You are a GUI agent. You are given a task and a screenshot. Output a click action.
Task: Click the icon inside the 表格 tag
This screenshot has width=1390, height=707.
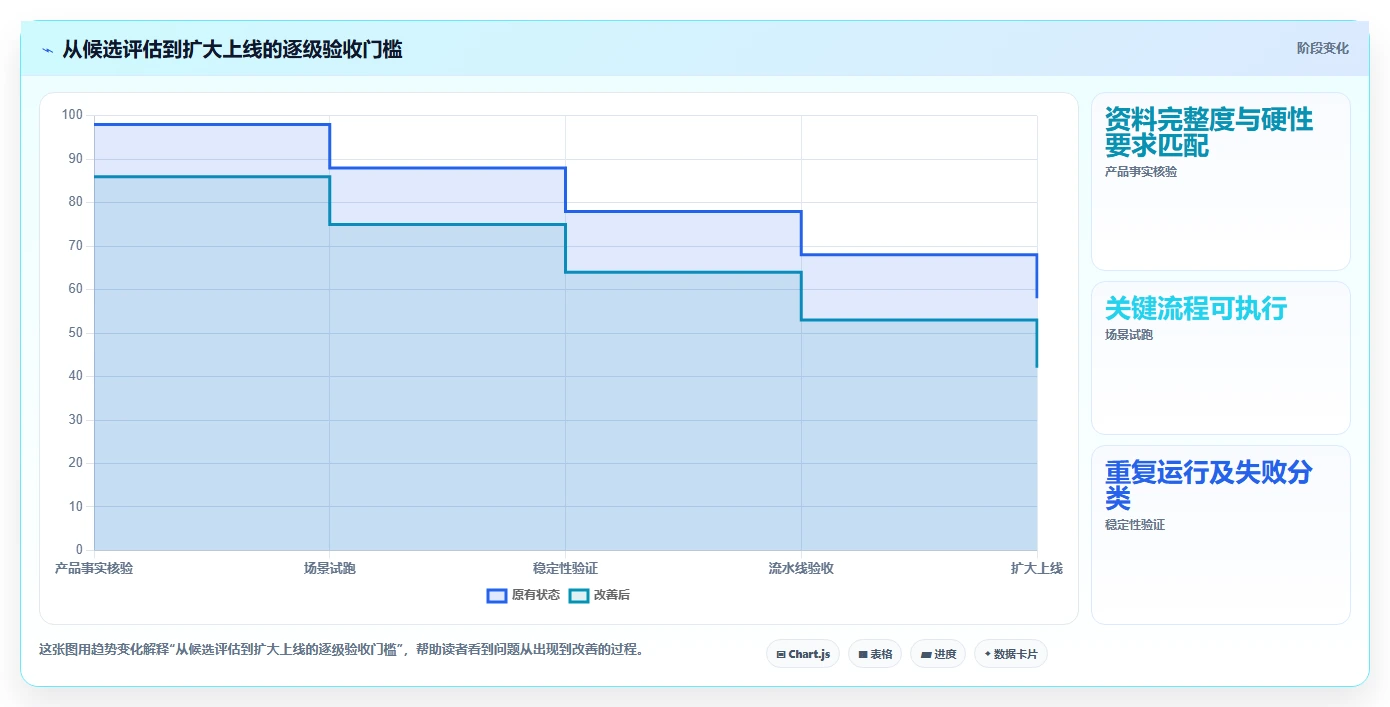click(863, 655)
